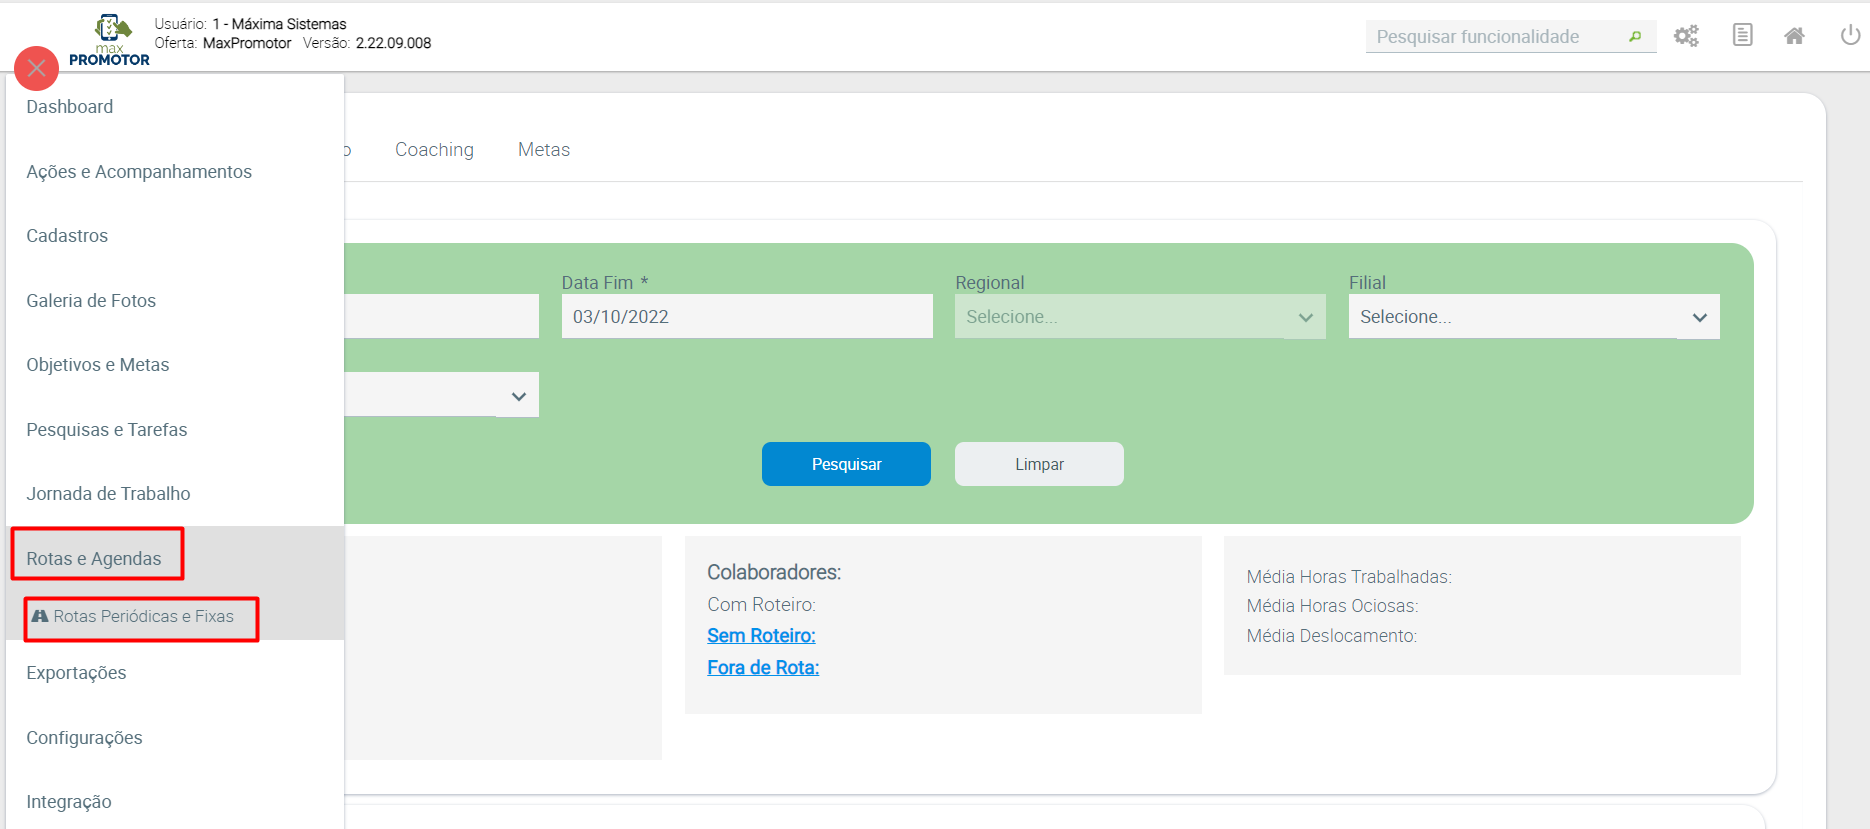The width and height of the screenshot is (1870, 829).
Task: Close the side menu with red X
Action: click(x=37, y=68)
